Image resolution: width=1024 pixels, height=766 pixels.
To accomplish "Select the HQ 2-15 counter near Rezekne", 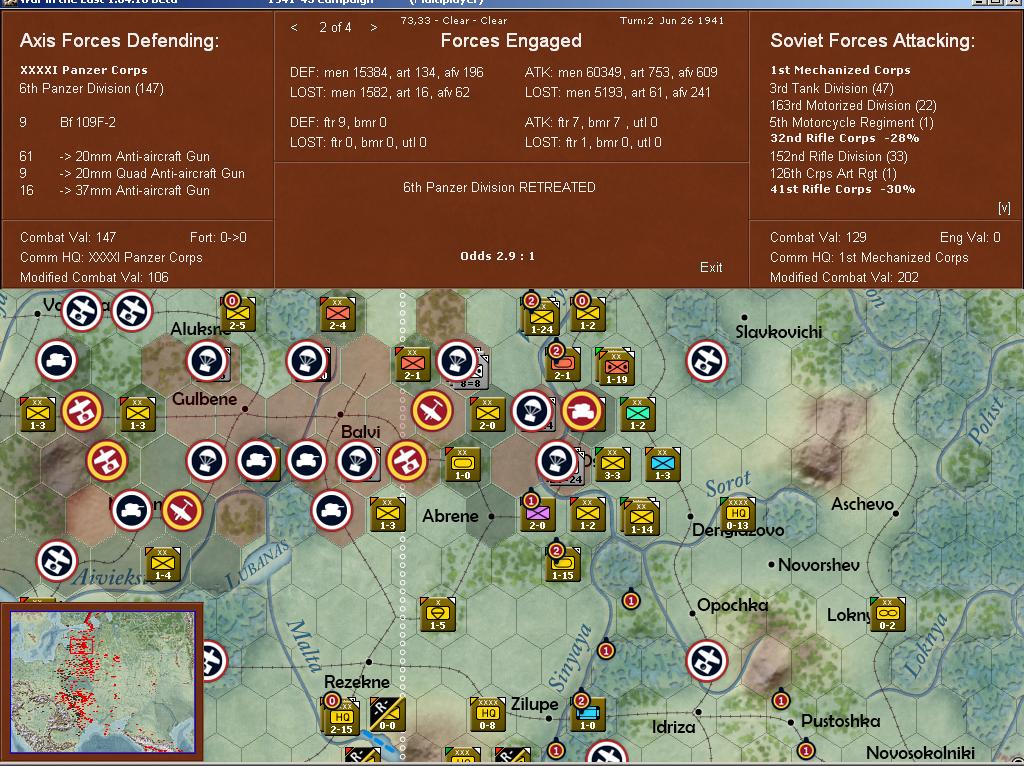I will (341, 716).
